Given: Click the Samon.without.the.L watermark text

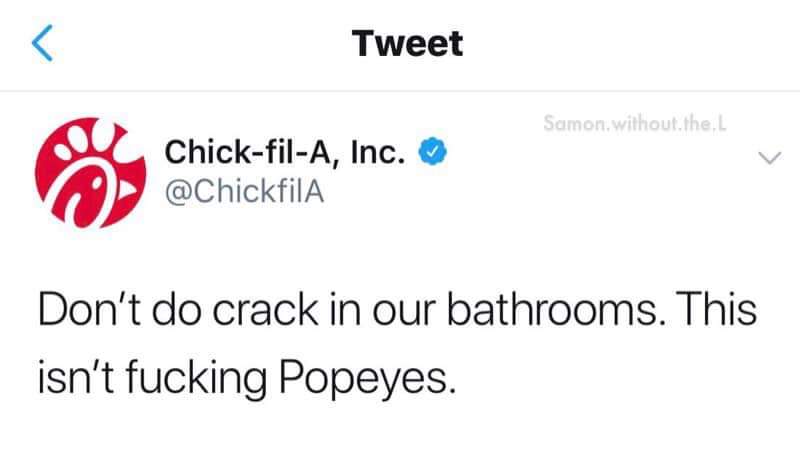Looking at the screenshot, I should click(x=636, y=125).
